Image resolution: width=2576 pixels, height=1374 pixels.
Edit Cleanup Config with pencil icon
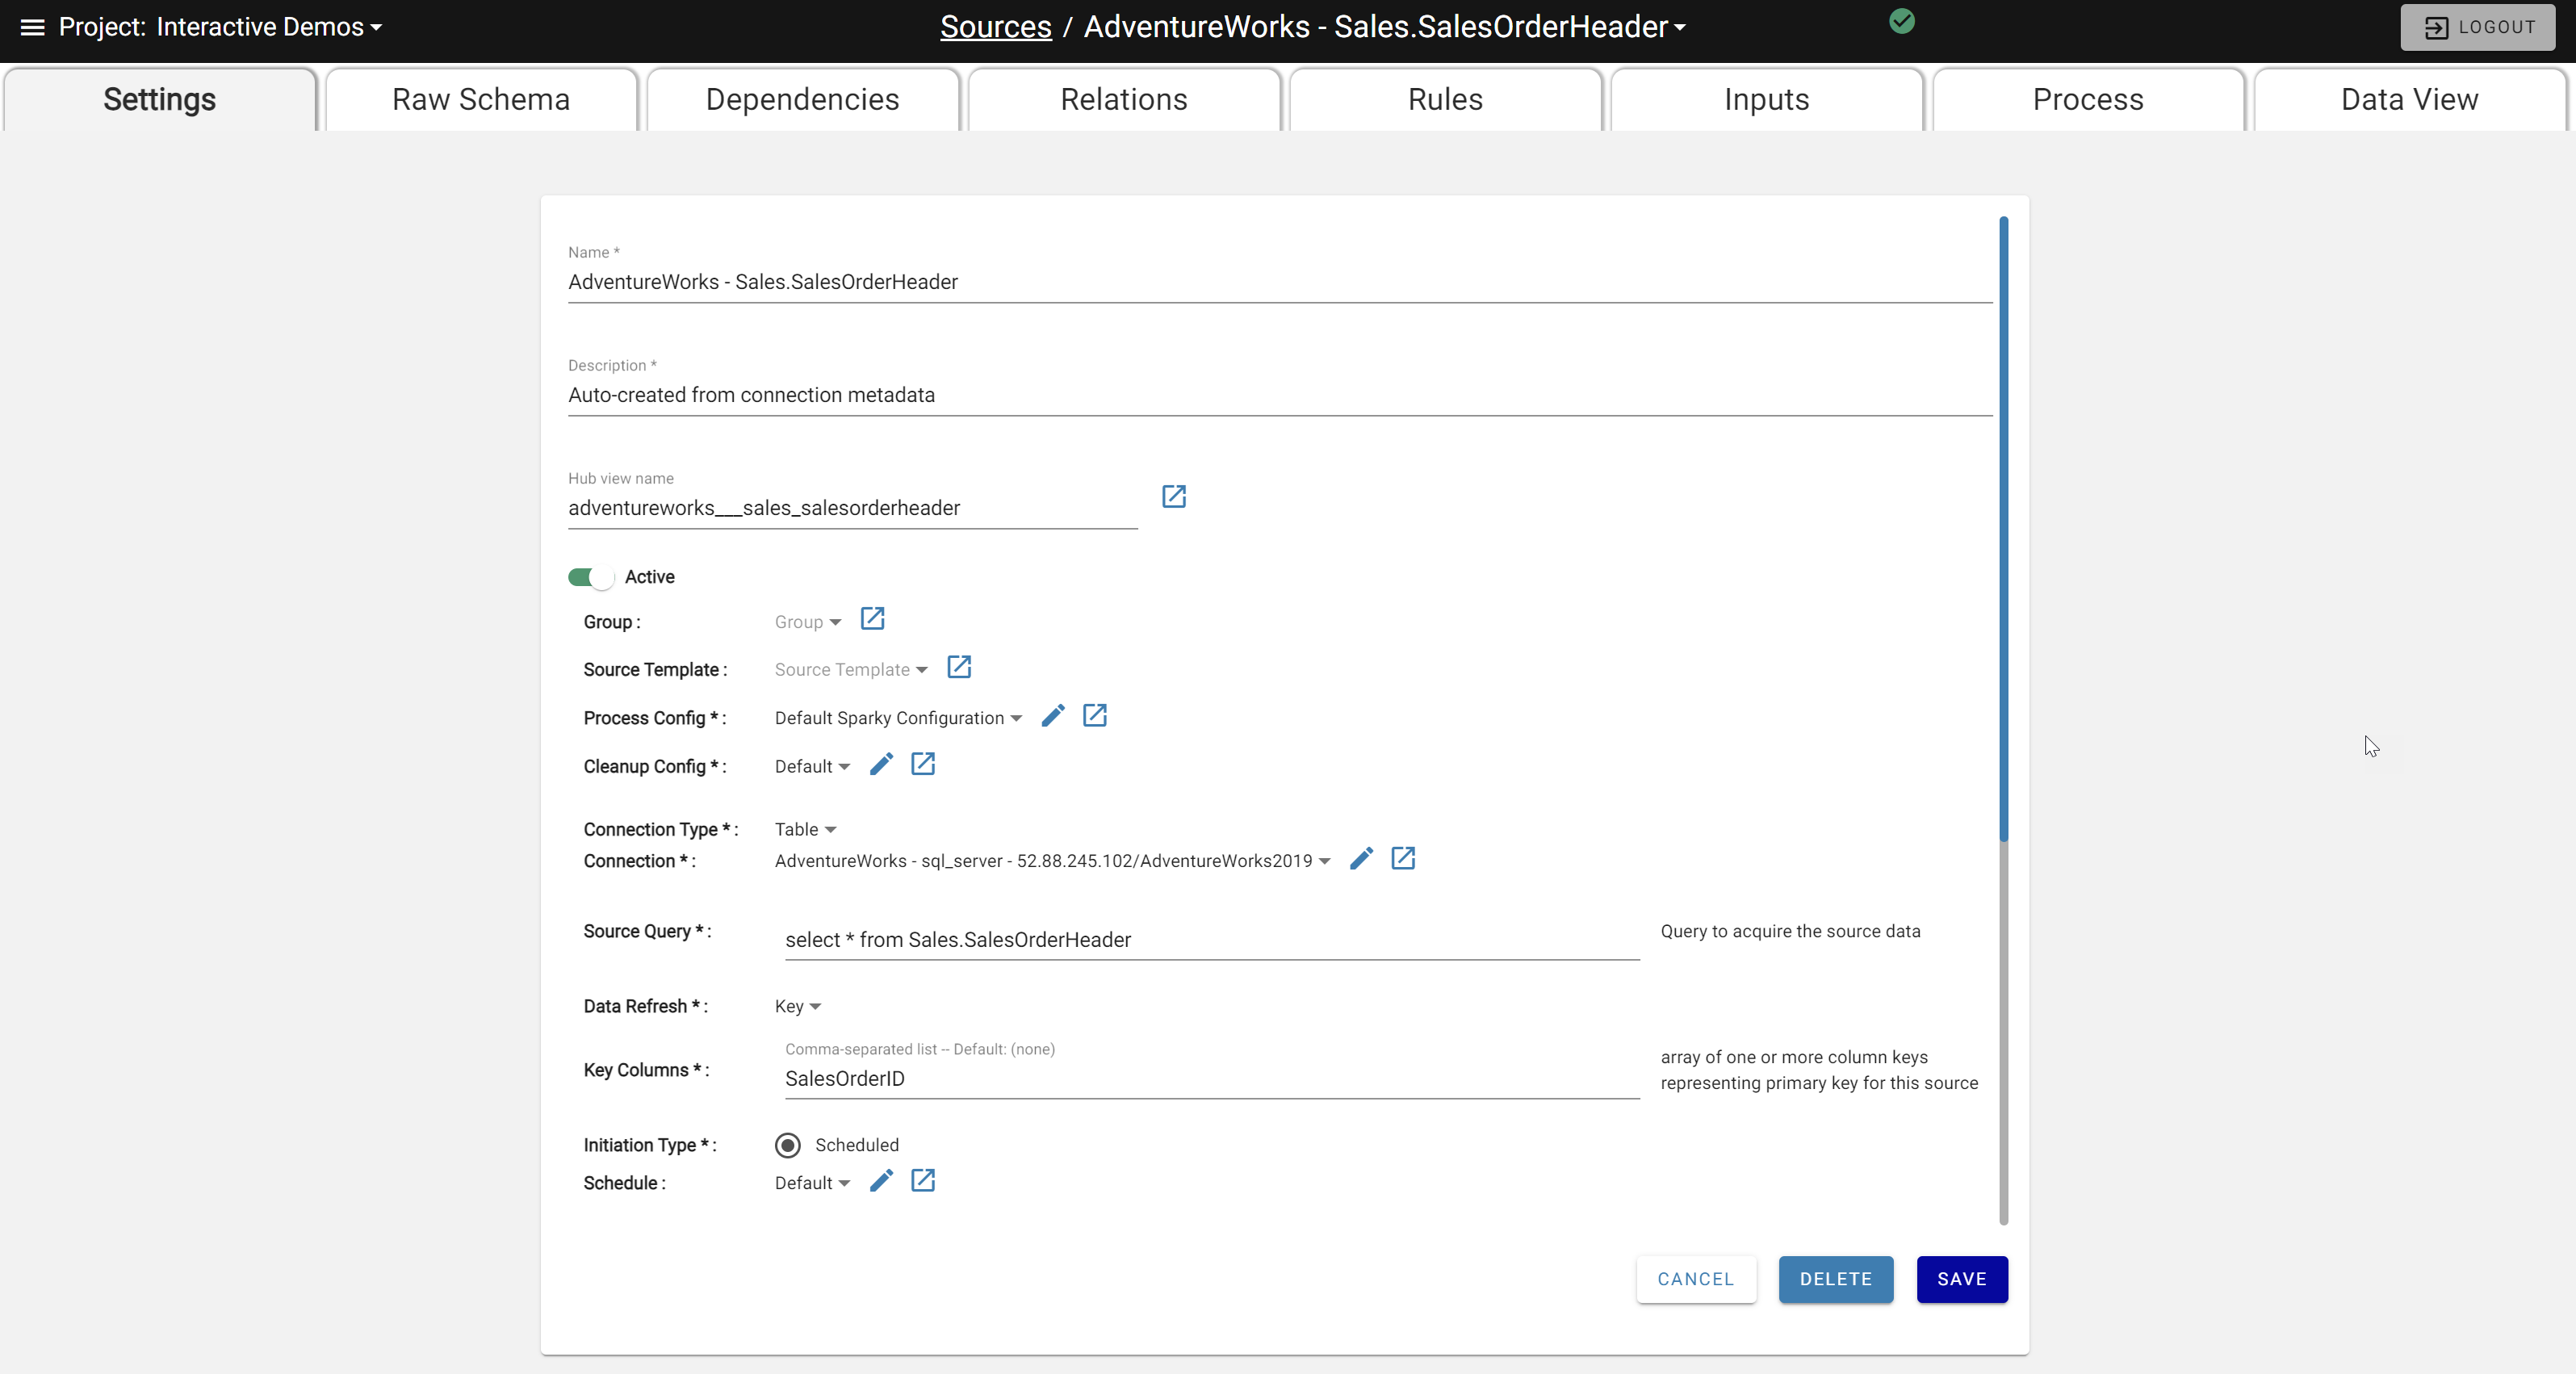880,765
